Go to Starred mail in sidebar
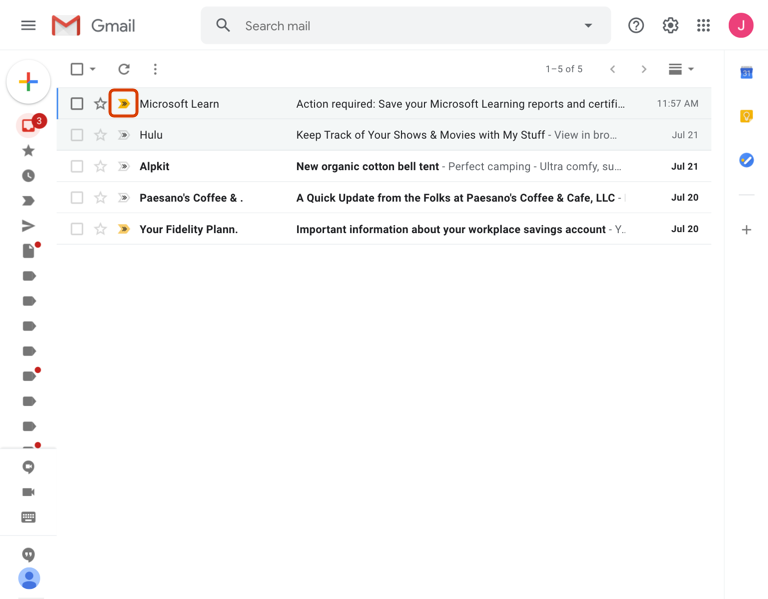The image size is (768, 599). [x=28, y=151]
